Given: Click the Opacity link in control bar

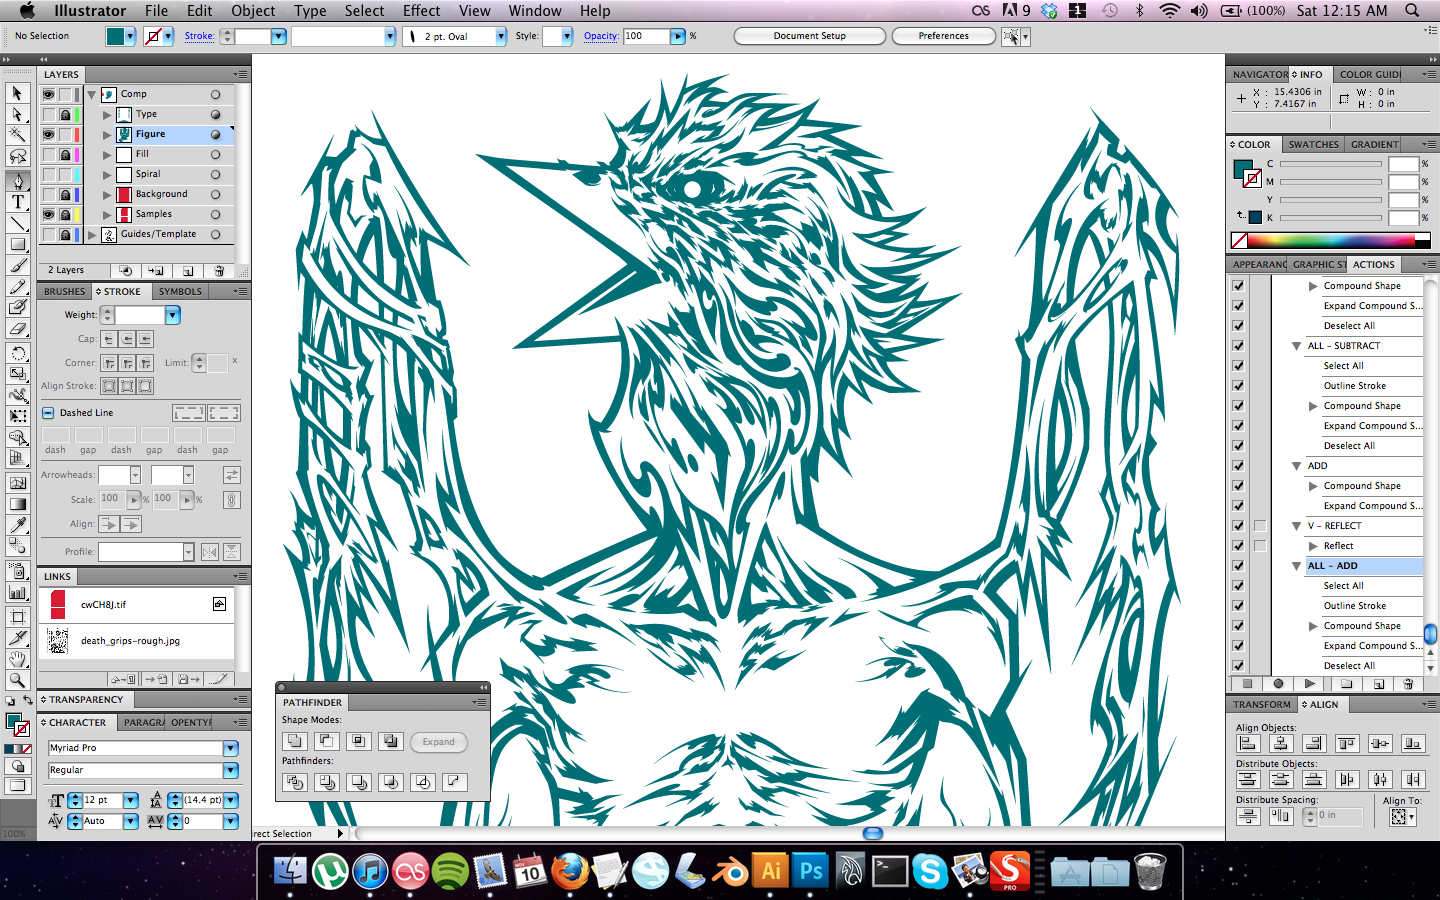Looking at the screenshot, I should coord(601,36).
